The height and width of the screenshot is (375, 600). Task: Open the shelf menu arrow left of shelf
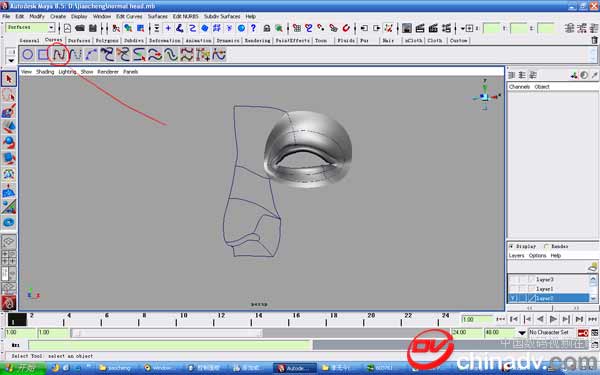(x=11, y=61)
